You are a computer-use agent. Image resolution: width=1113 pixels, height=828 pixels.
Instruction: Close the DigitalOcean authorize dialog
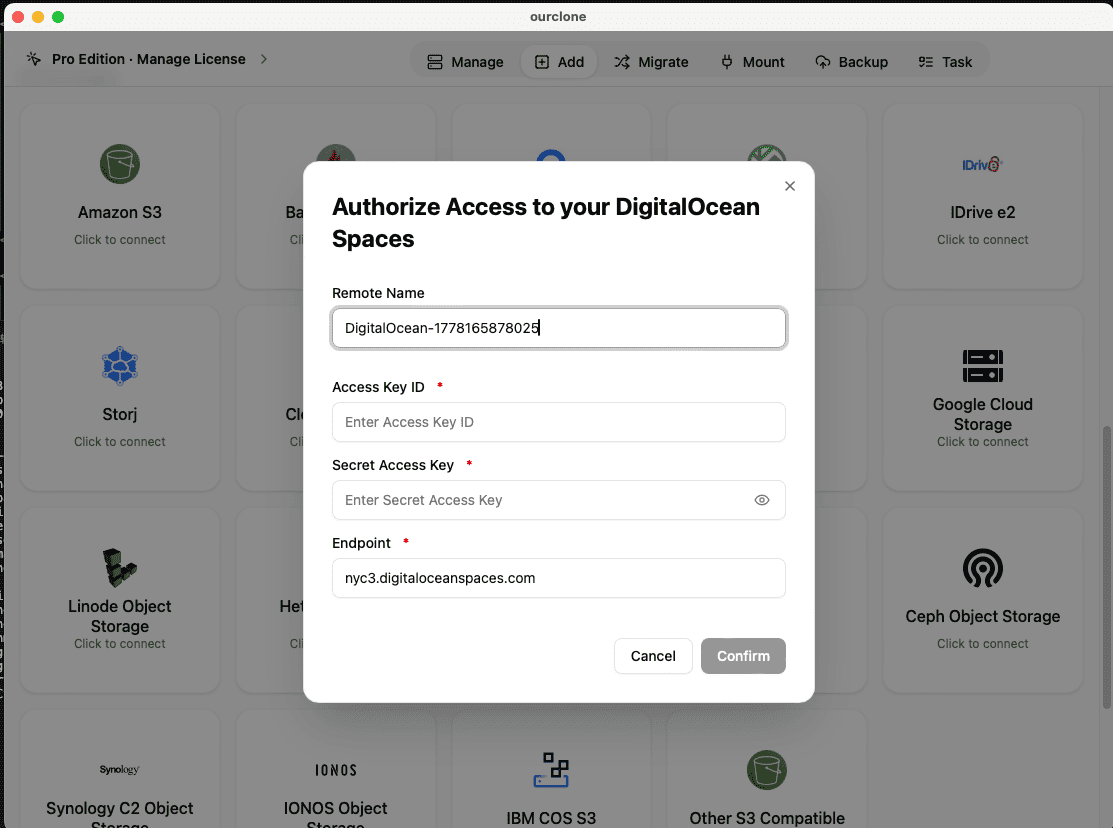click(x=789, y=186)
